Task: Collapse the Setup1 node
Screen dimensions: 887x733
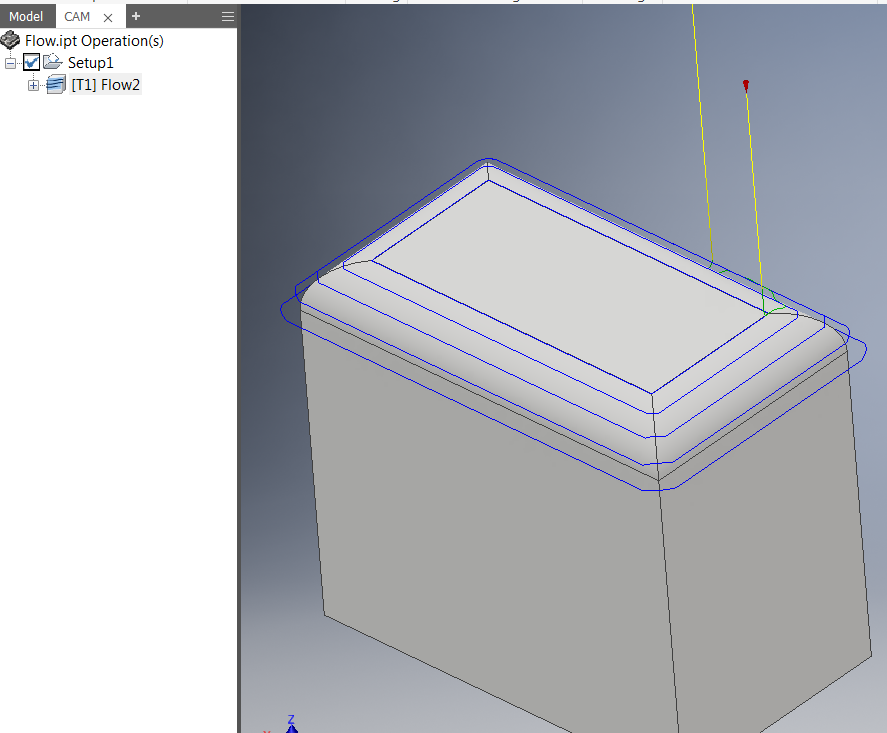Action: [10, 62]
